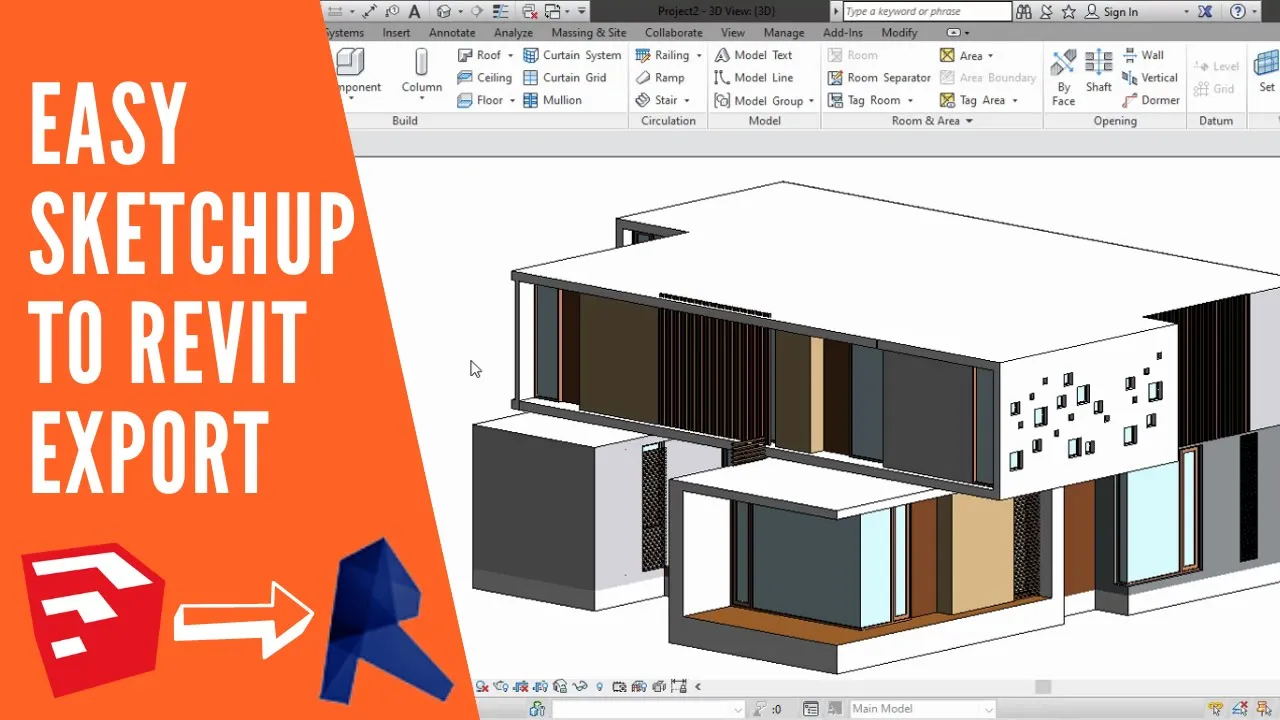Toggle ribbon minimize button after Modify tab
Viewport: 1280px width, 720px height.
tap(952, 33)
